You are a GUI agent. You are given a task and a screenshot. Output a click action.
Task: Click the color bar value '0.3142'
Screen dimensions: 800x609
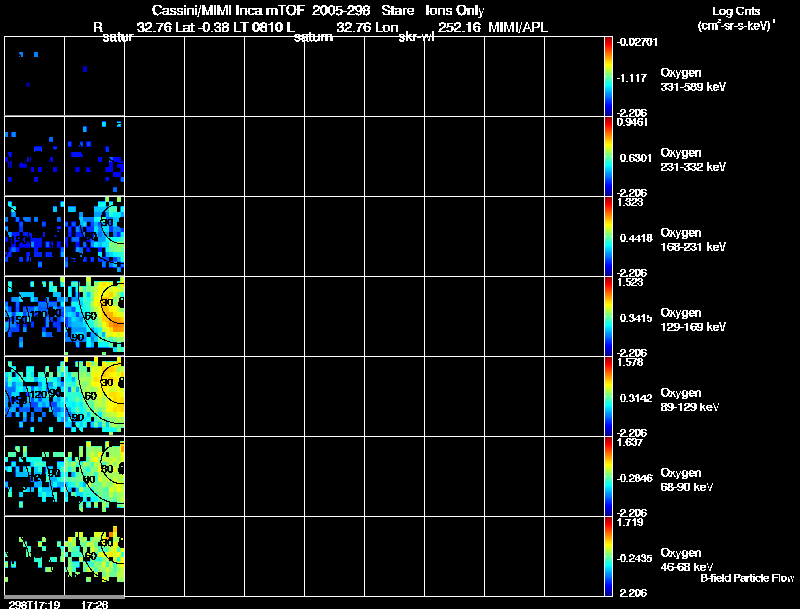pyautogui.click(x=636, y=398)
